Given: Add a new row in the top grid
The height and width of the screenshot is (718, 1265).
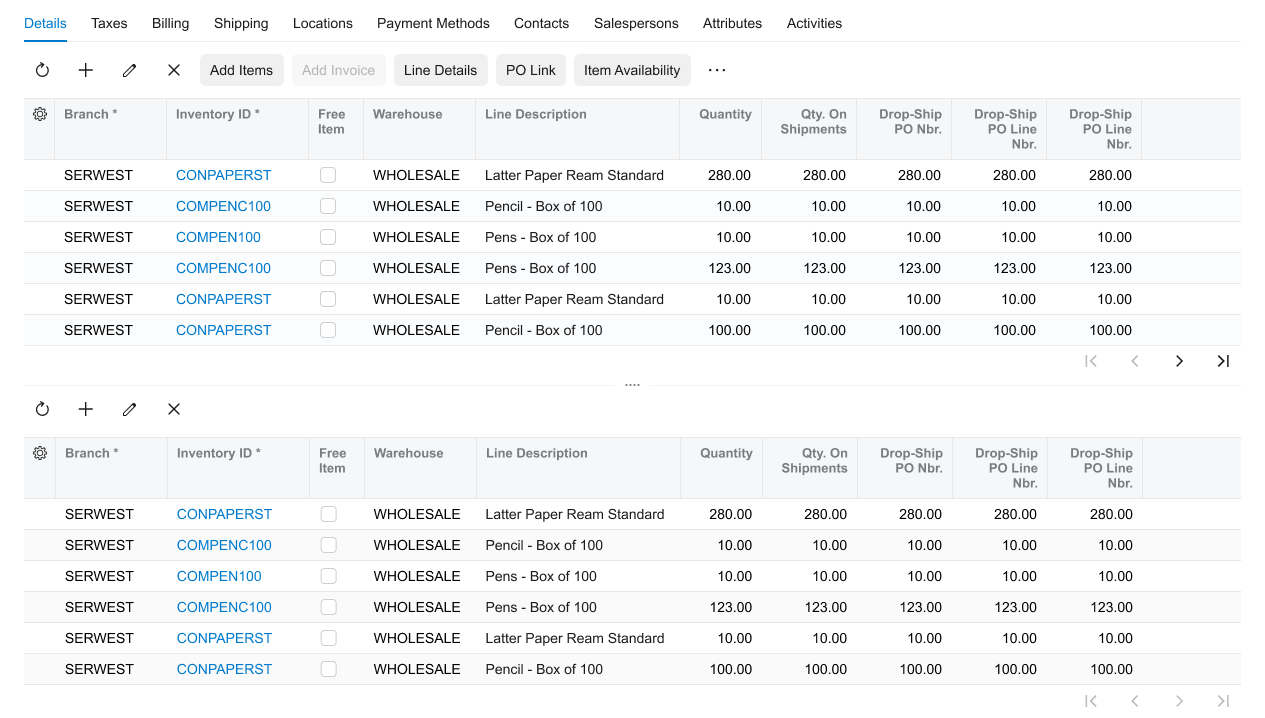Looking at the screenshot, I should pos(86,70).
